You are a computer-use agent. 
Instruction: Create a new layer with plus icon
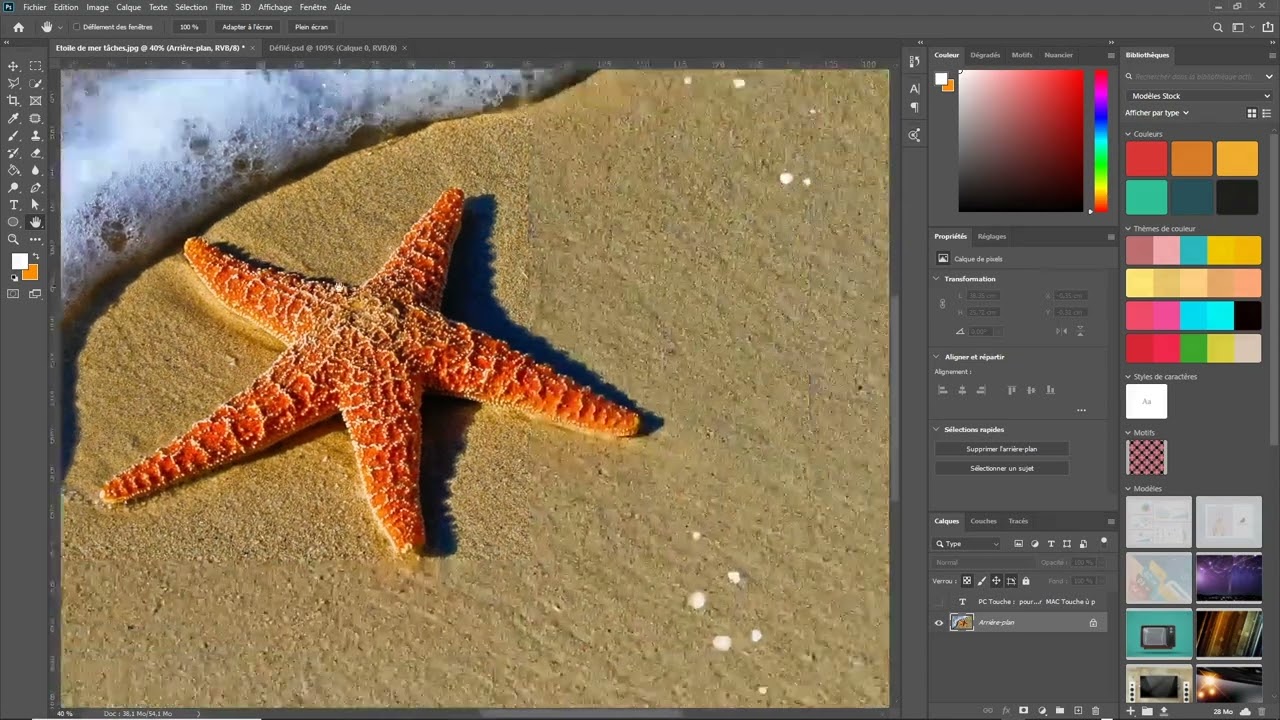(x=1077, y=711)
